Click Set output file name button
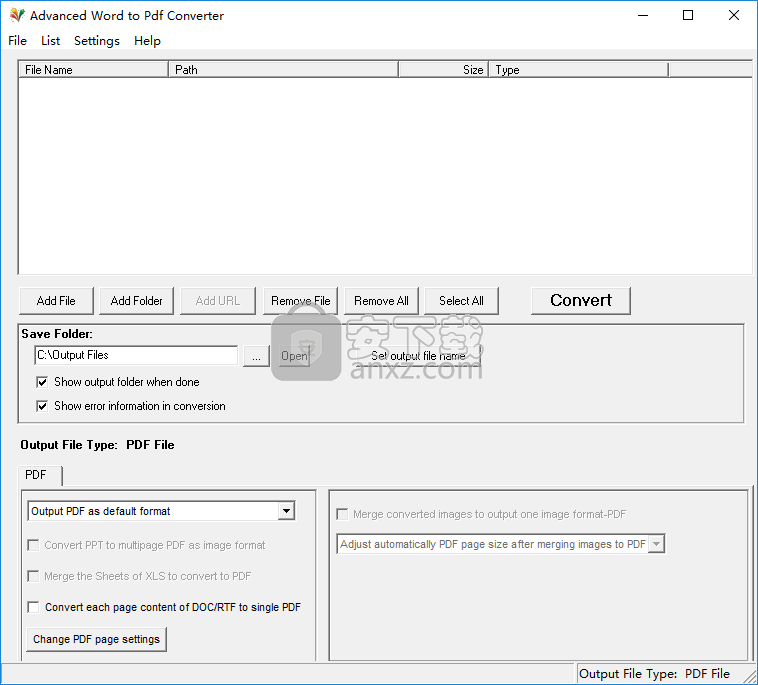This screenshot has height=685, width=758. coord(418,356)
